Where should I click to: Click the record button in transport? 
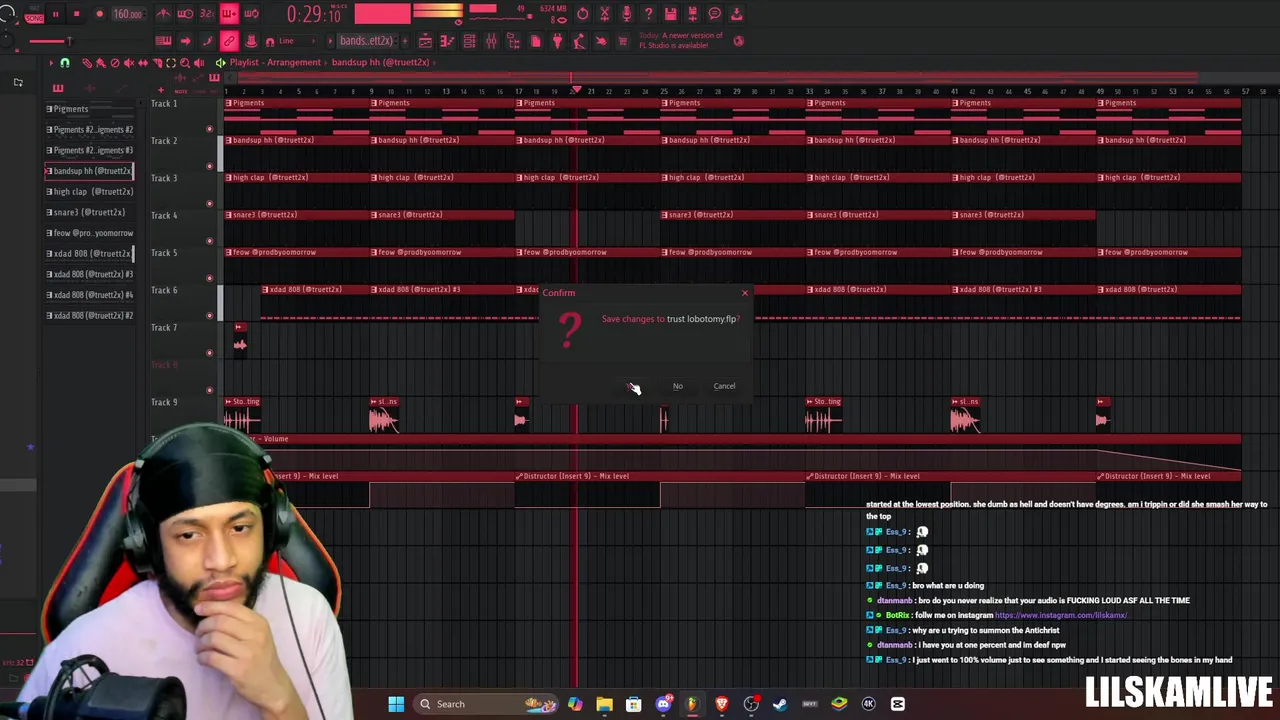point(99,14)
